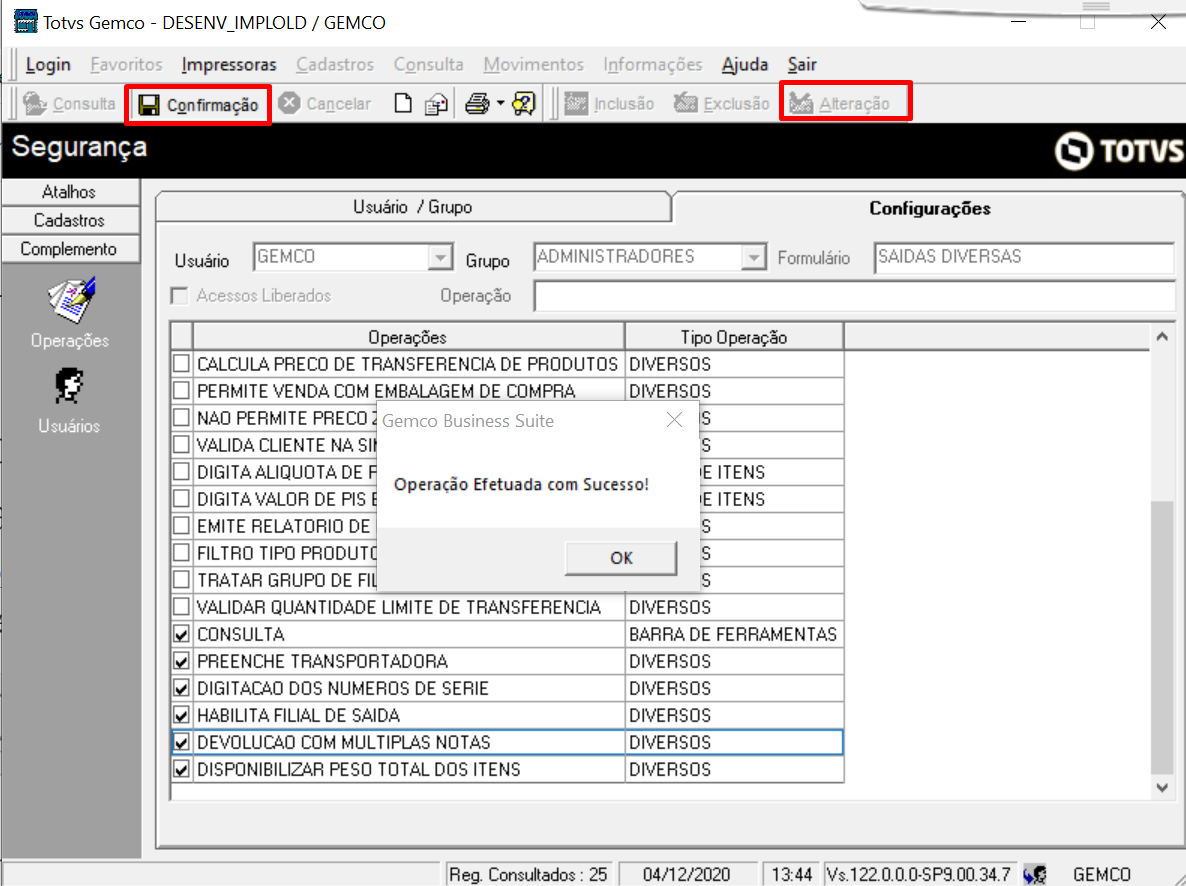This screenshot has width=1186, height=886.
Task: Open the Impressoras menu
Action: (228, 64)
